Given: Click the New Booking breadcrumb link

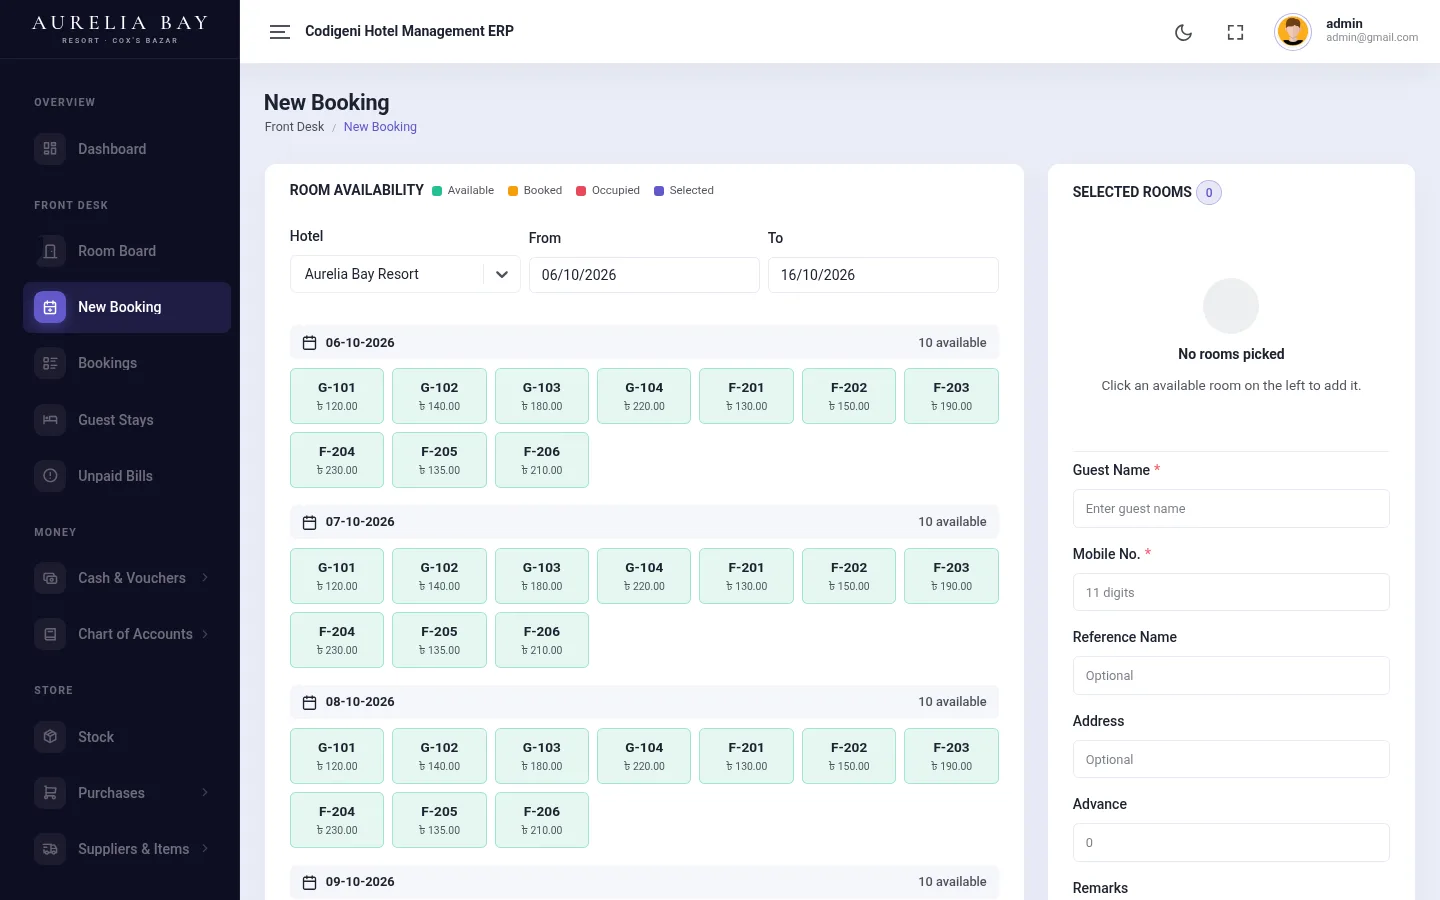Looking at the screenshot, I should coord(380,127).
